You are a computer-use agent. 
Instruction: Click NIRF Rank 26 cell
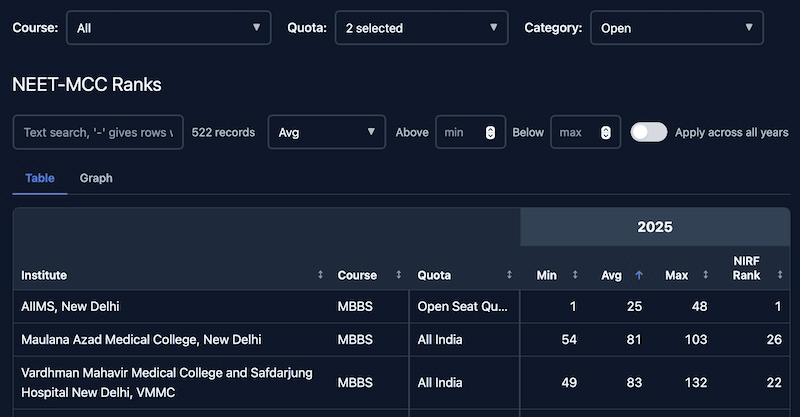pos(774,339)
